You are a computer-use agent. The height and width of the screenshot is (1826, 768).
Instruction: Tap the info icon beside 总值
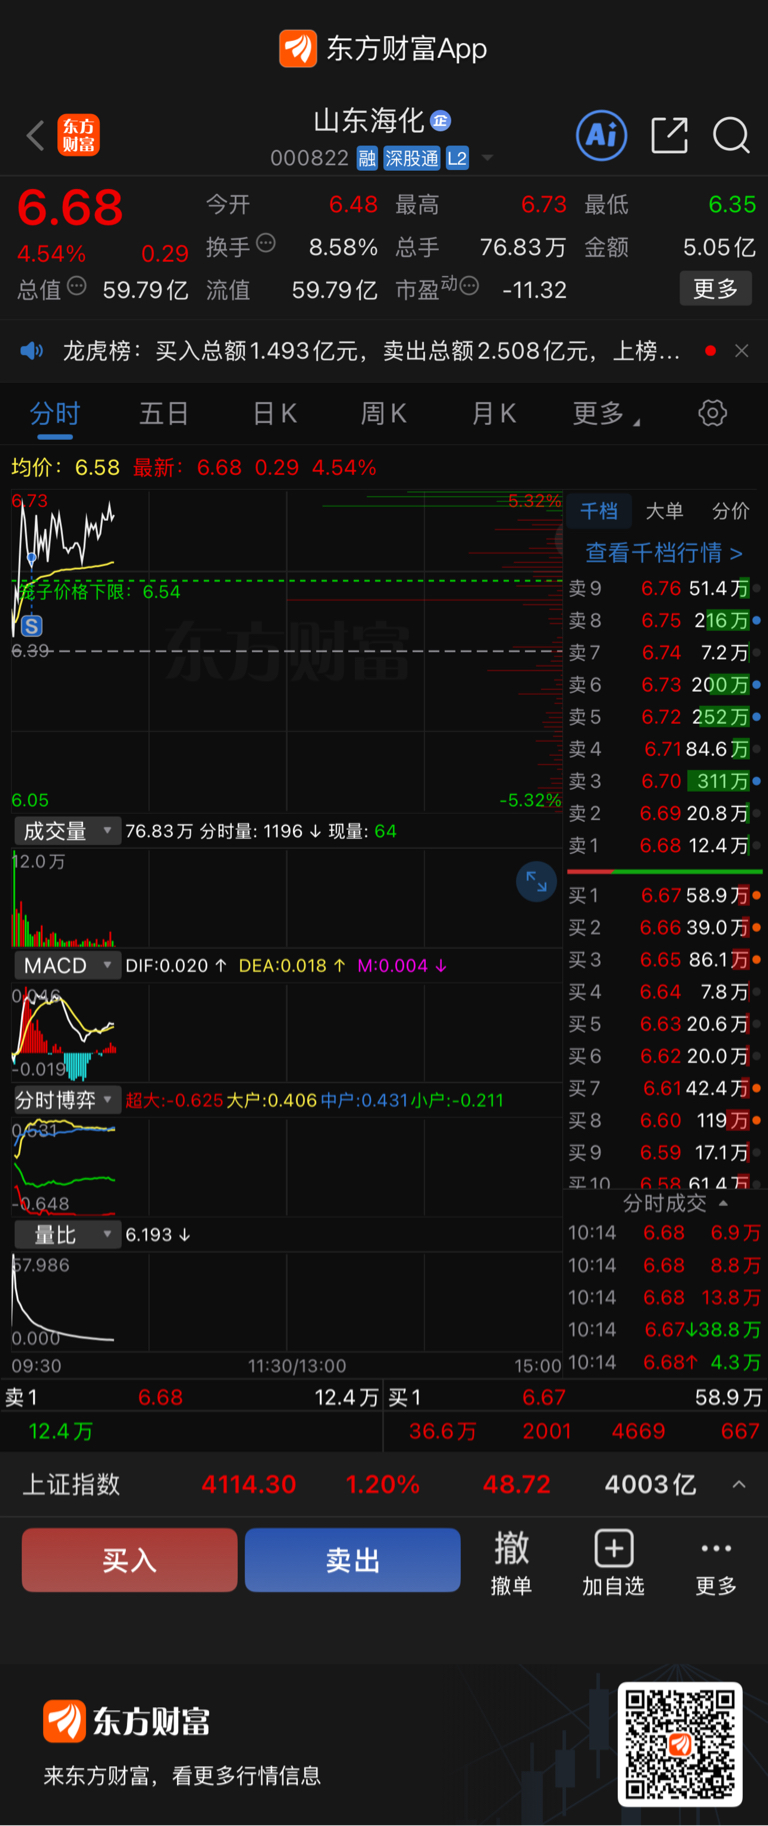pyautogui.click(x=77, y=287)
